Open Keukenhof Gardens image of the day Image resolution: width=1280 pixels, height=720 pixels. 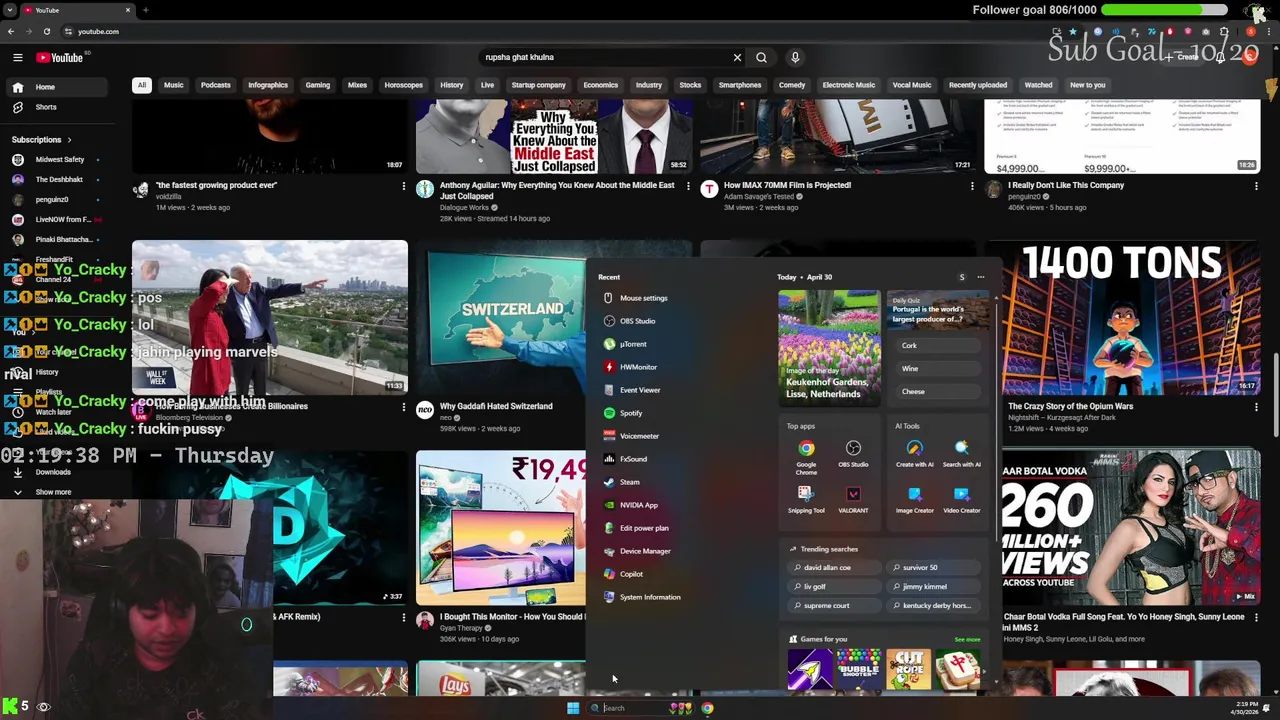pos(830,347)
